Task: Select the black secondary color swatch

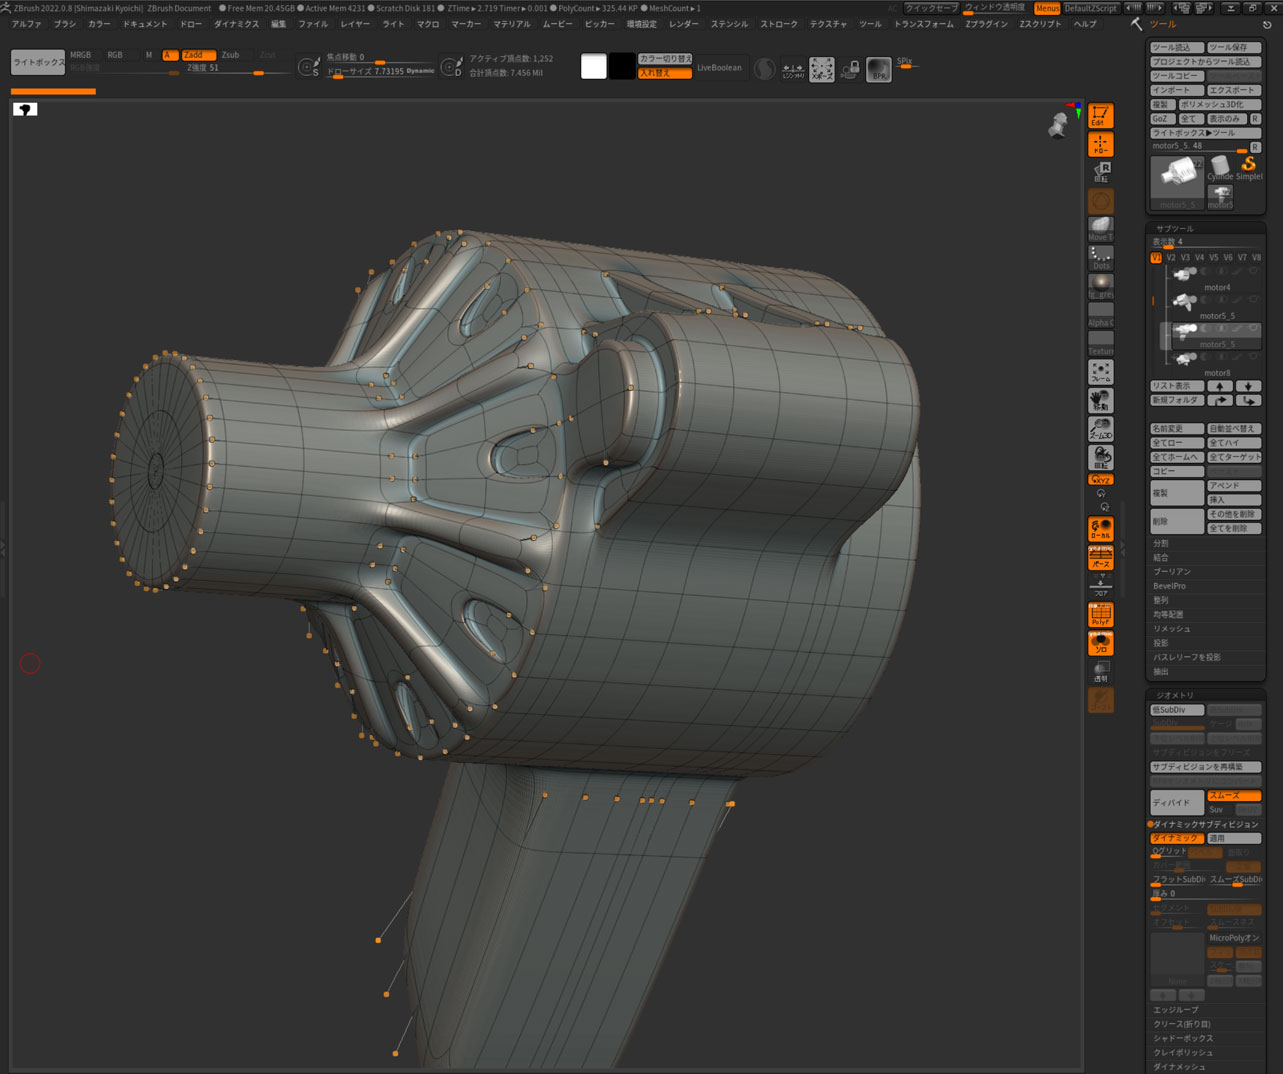Action: click(622, 67)
